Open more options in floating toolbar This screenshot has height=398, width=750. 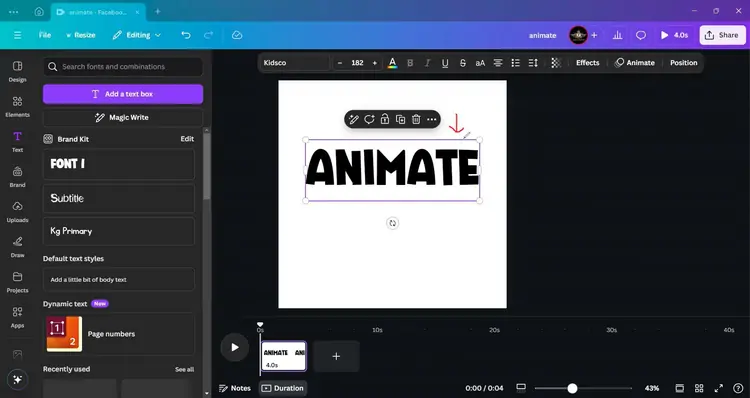(431, 120)
